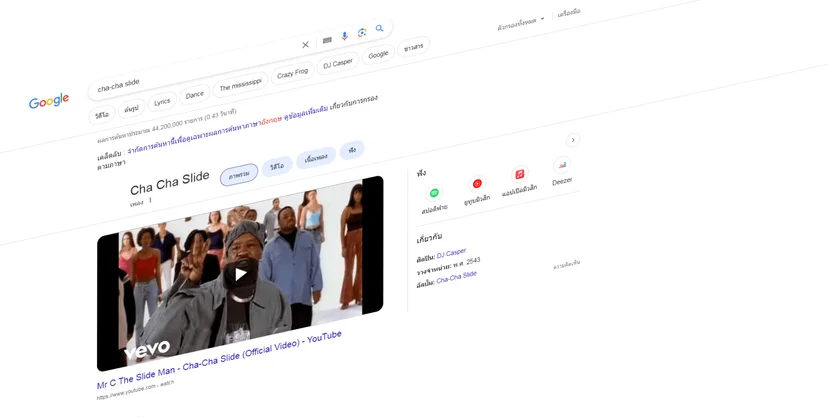Click the ความคิดเห็น feedback link

(x=567, y=264)
